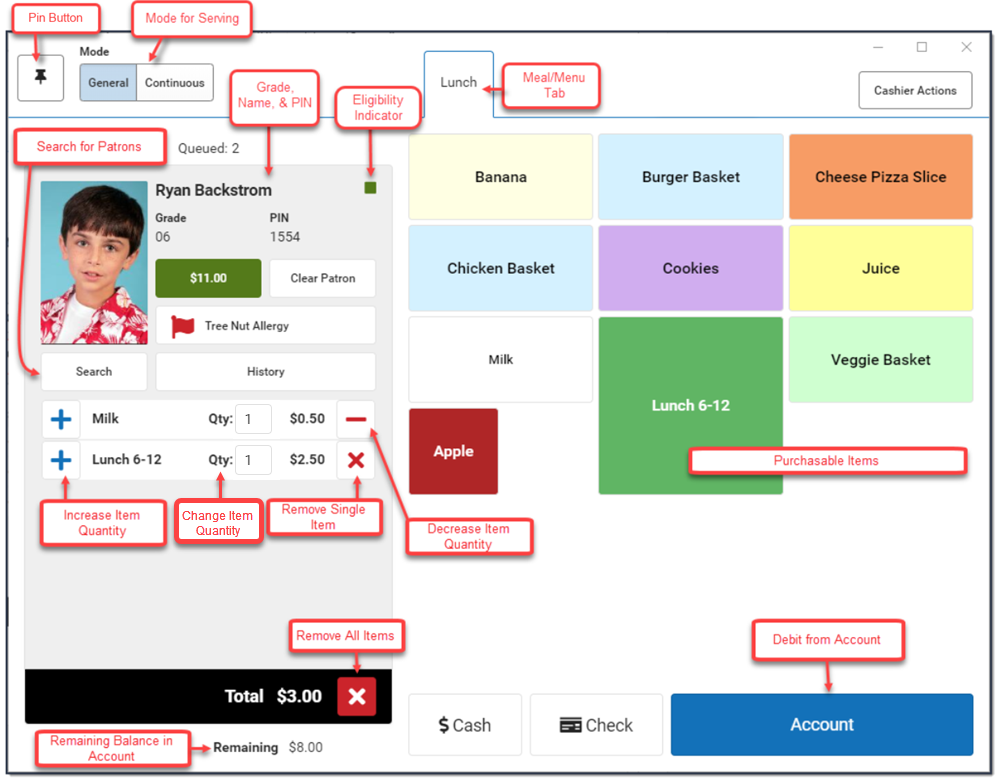Viewport: 1000px width, 782px height.
Task: Add Veggie Basket to the order
Action: (x=881, y=360)
